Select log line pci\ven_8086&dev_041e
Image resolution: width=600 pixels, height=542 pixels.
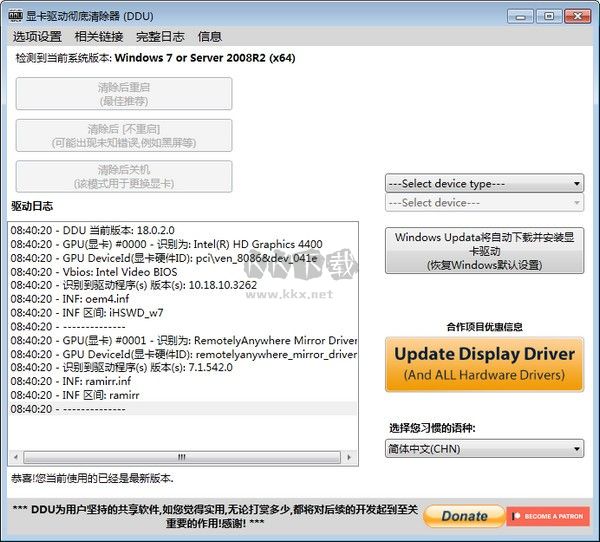183,258
